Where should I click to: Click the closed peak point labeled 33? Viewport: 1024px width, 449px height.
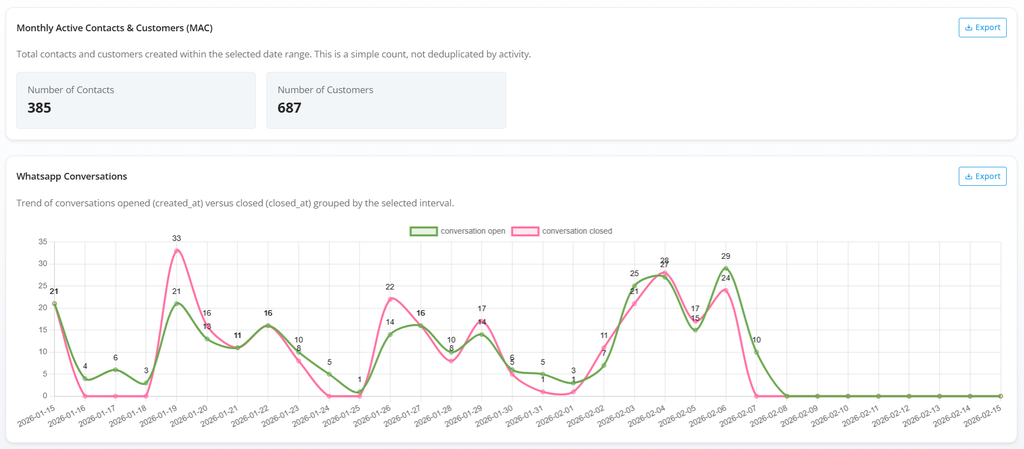(177, 251)
